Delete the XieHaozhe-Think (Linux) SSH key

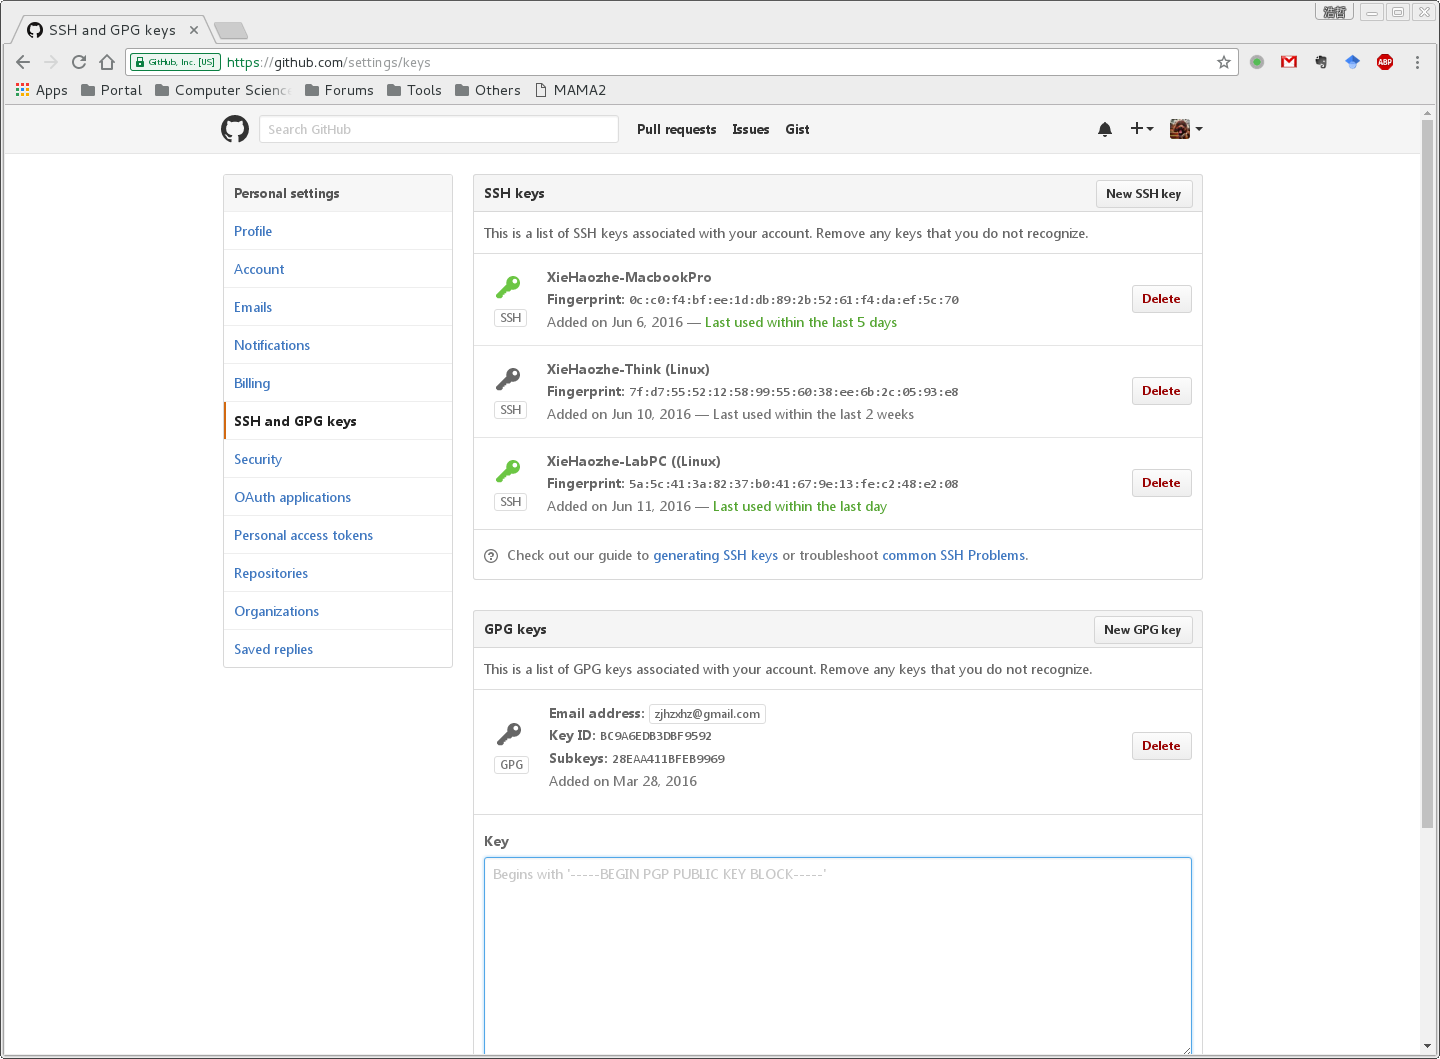coord(1161,391)
